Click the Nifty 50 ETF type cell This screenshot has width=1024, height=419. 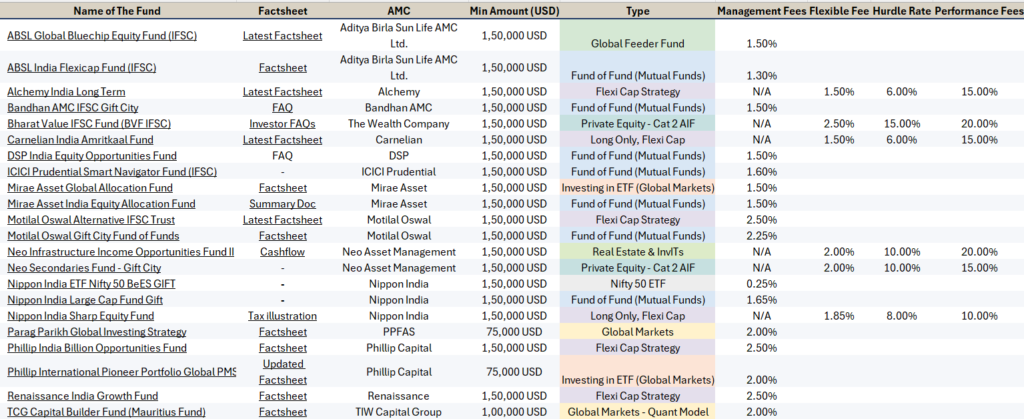click(x=637, y=284)
